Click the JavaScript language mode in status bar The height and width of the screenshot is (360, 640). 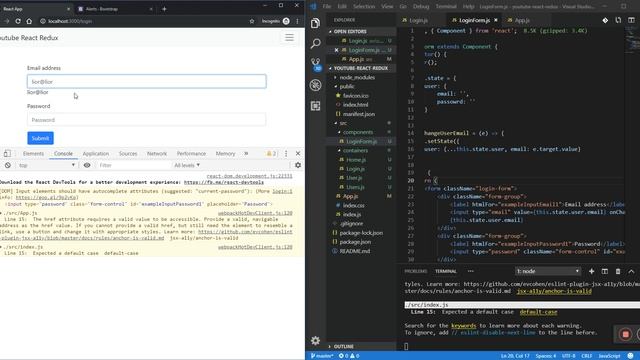[x=609, y=356]
